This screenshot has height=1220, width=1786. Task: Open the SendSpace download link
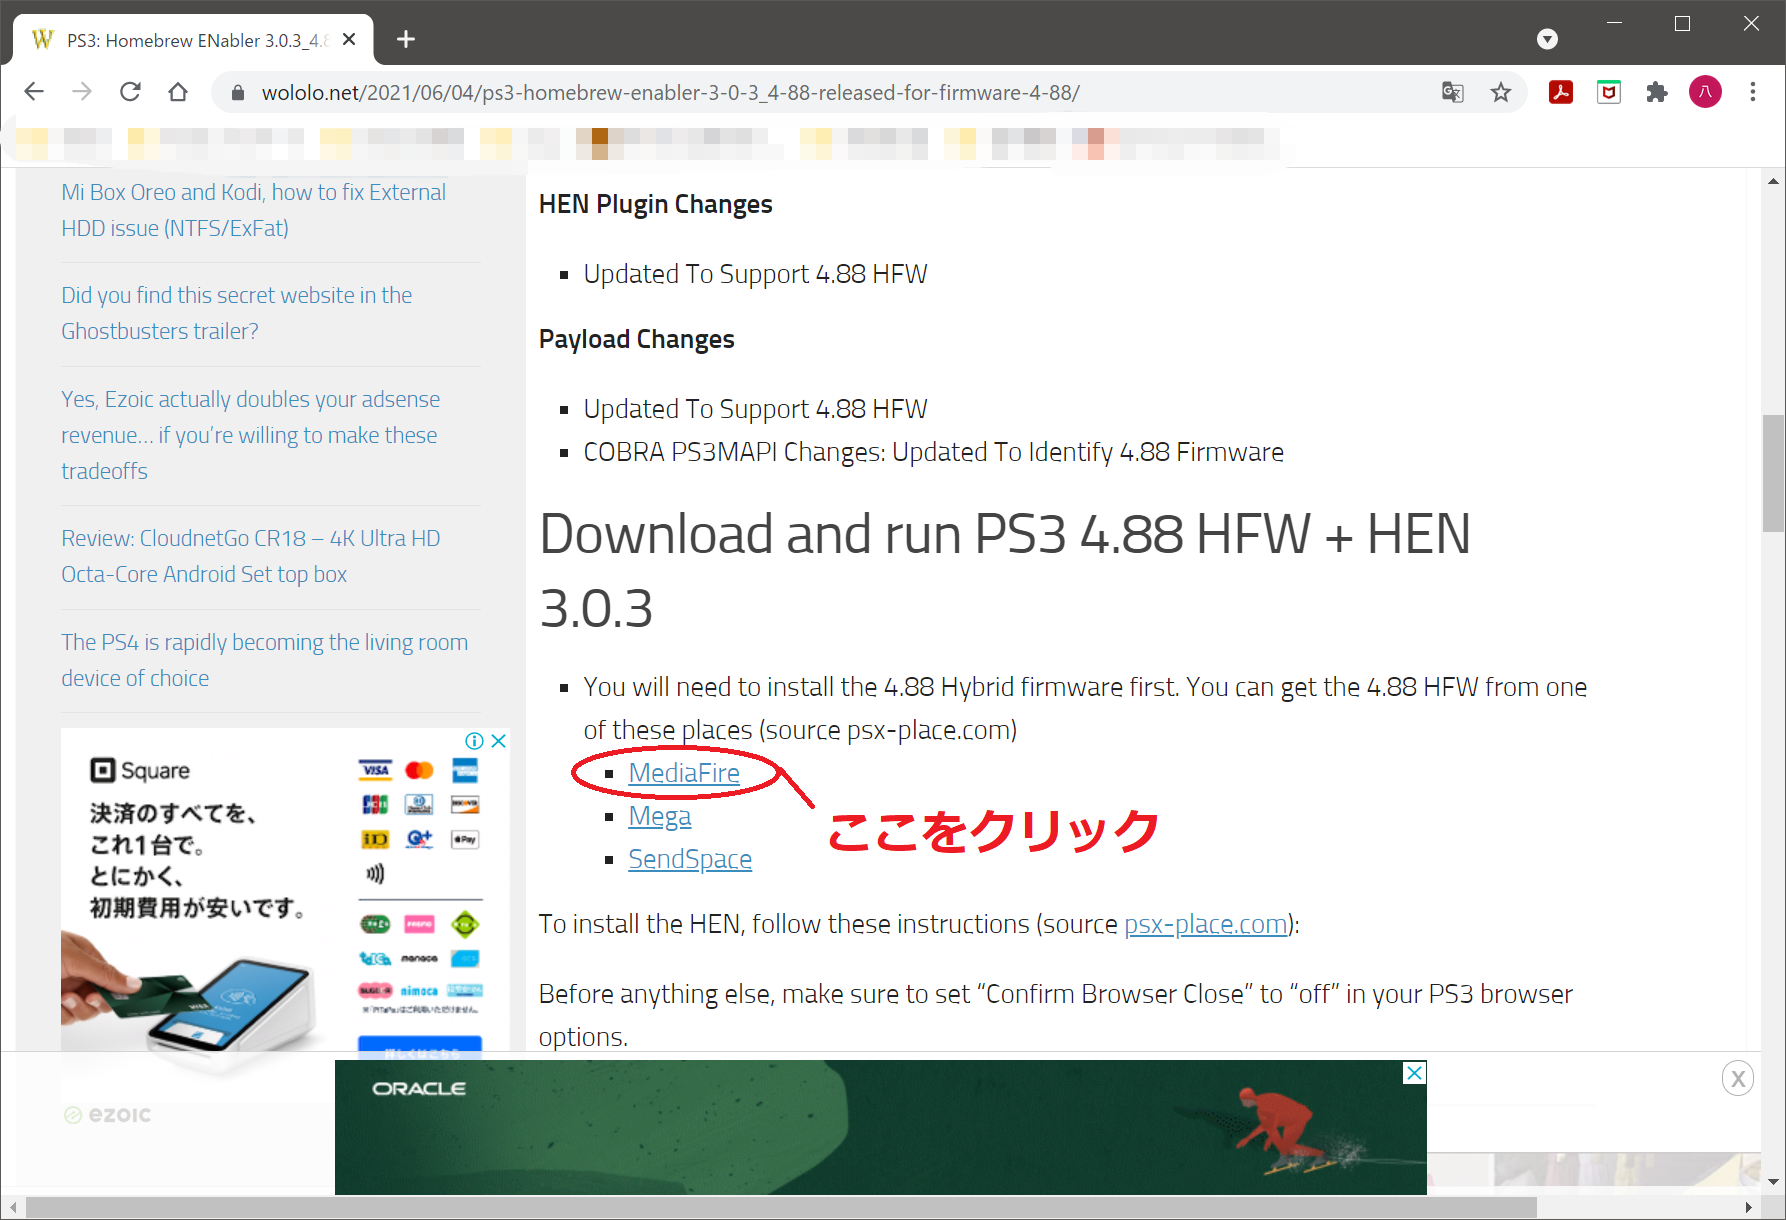(690, 859)
